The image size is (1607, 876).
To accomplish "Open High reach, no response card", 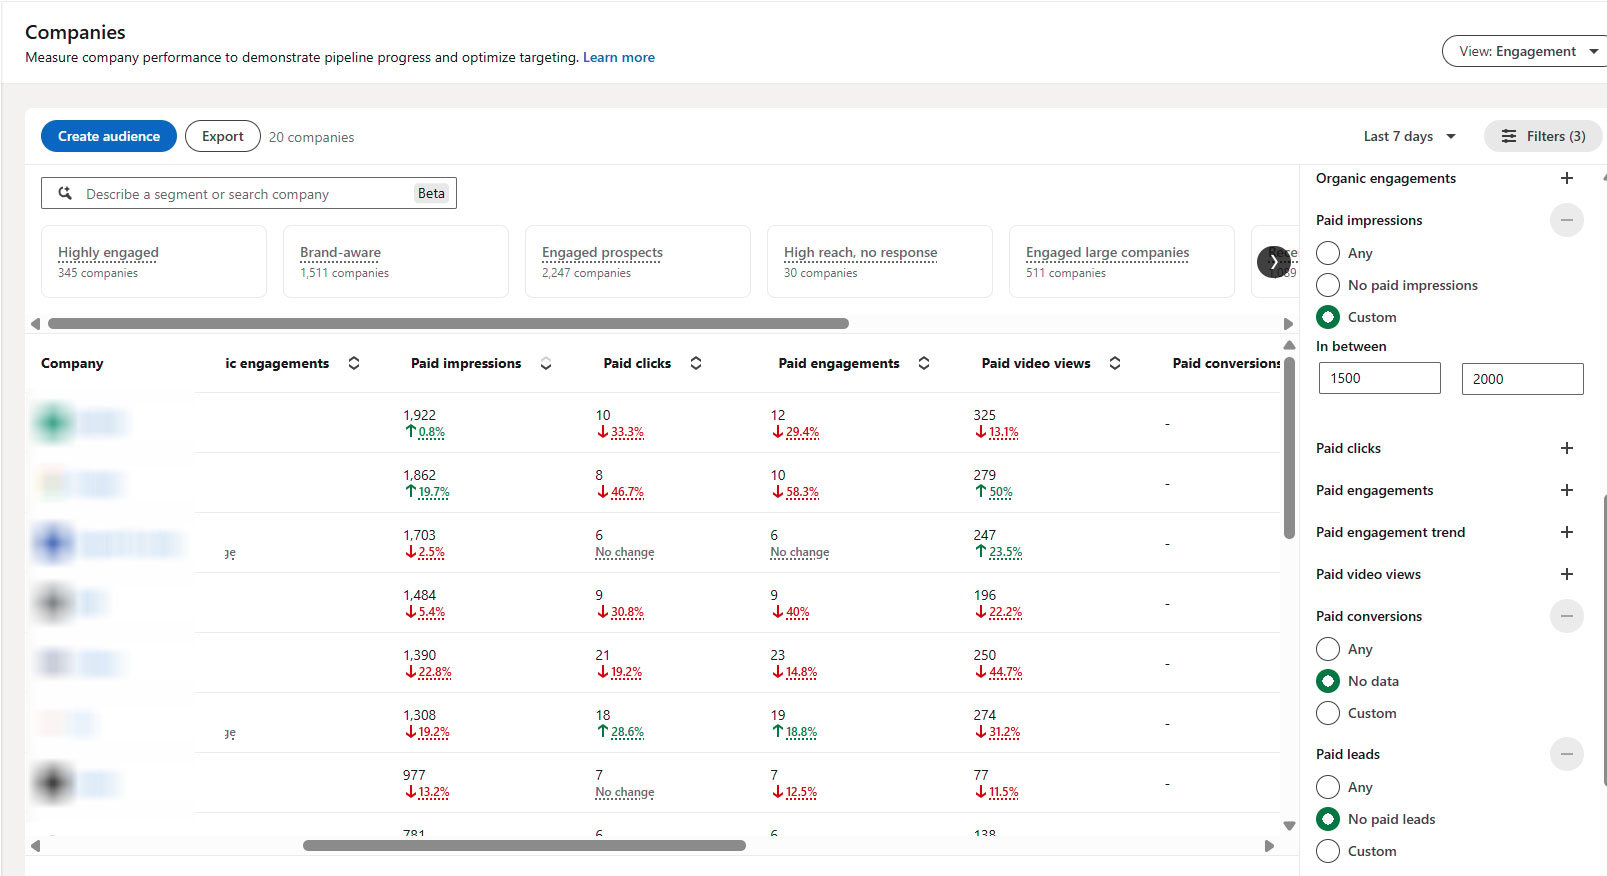I will (880, 261).
